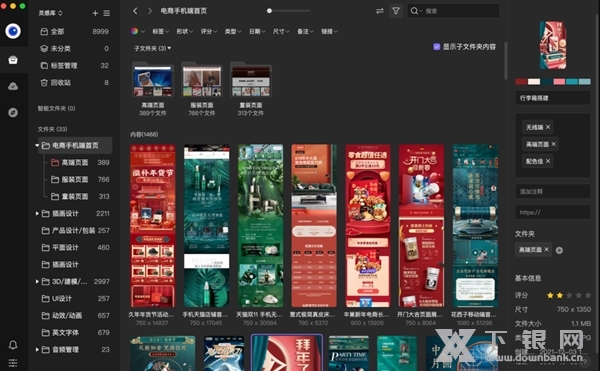
Task: Click the 添加注释 note field
Action: click(553, 191)
